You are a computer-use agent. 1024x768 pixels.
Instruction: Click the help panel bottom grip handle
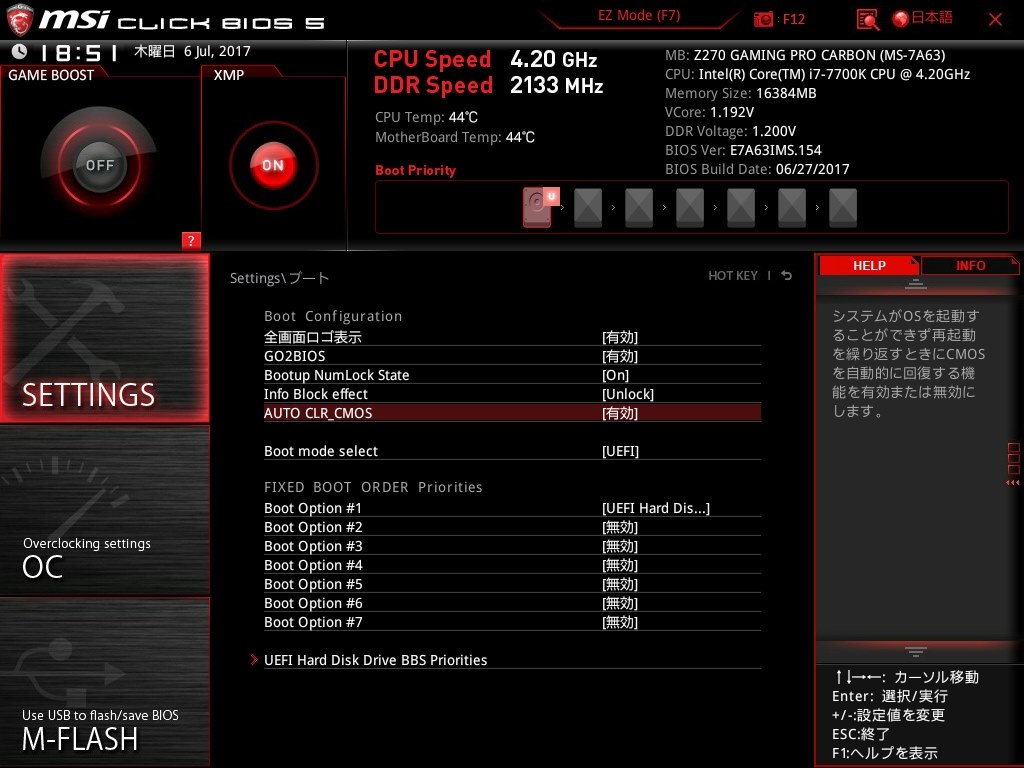tap(916, 651)
